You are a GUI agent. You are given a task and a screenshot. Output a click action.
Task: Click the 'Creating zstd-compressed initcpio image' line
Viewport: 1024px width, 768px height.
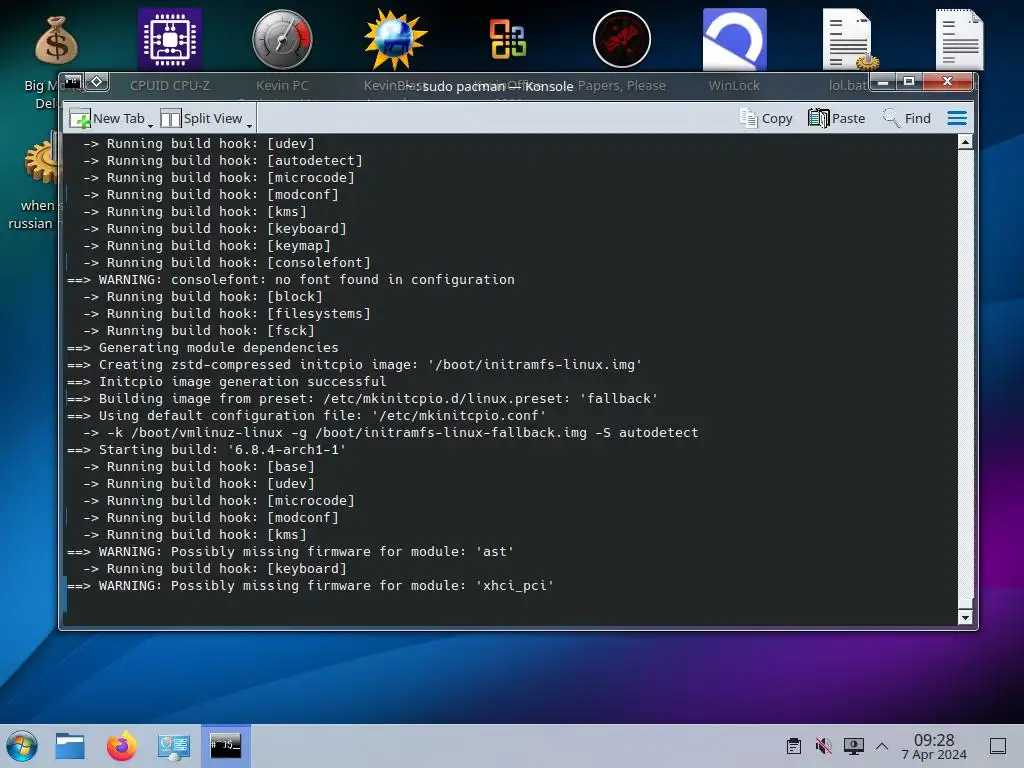click(355, 364)
